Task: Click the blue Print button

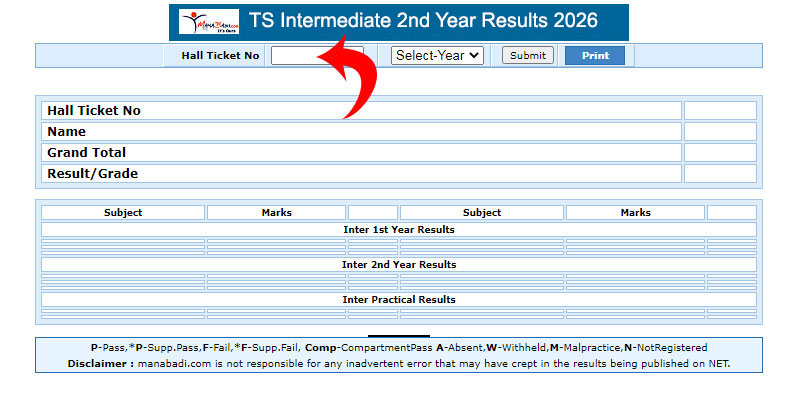Action: pos(595,56)
